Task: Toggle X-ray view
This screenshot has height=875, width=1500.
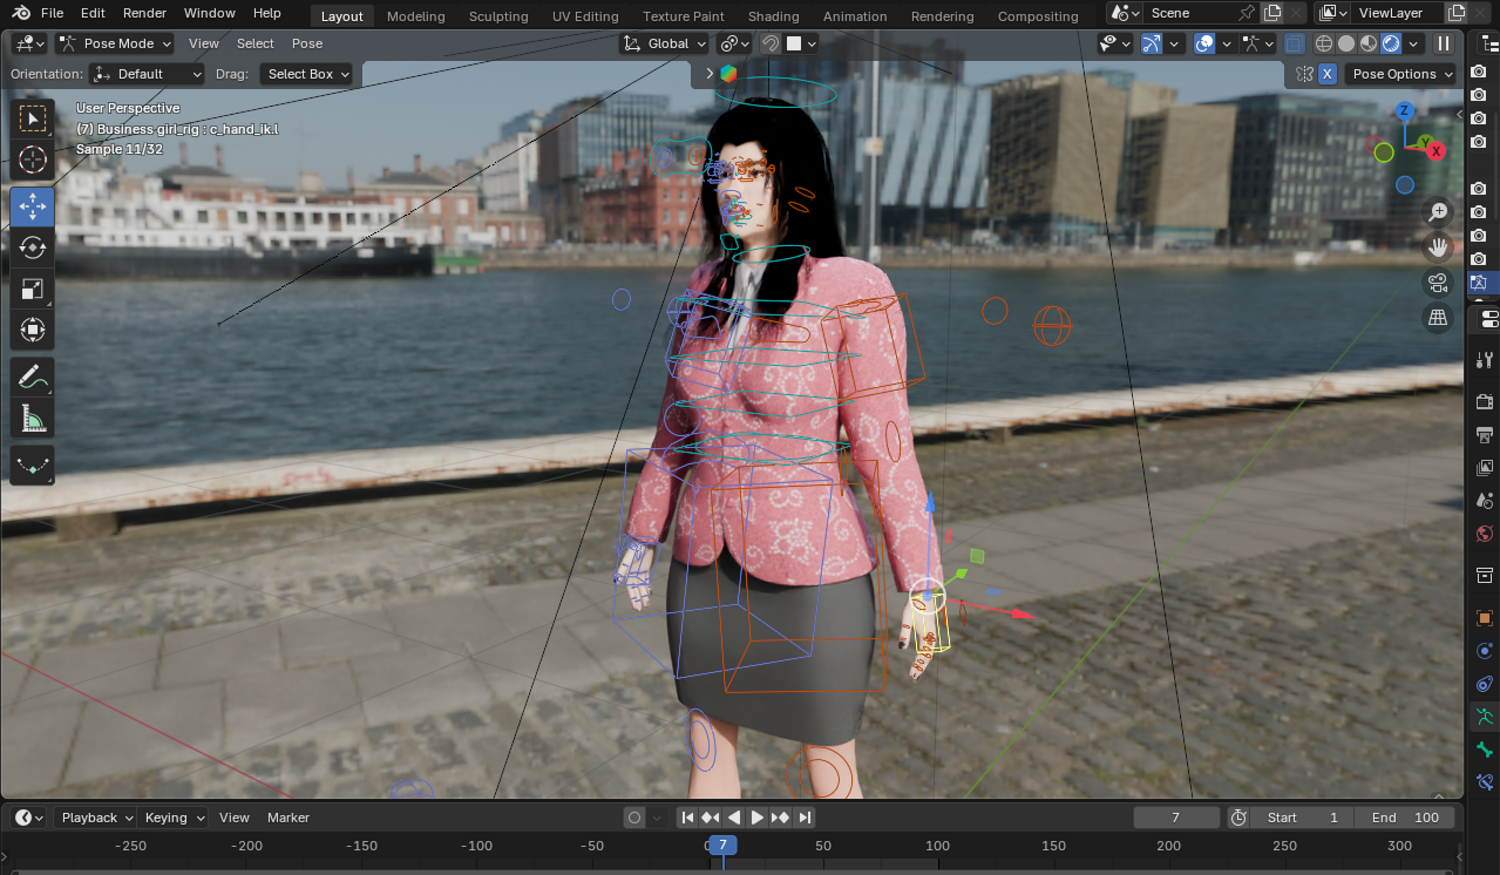Action: [1294, 44]
